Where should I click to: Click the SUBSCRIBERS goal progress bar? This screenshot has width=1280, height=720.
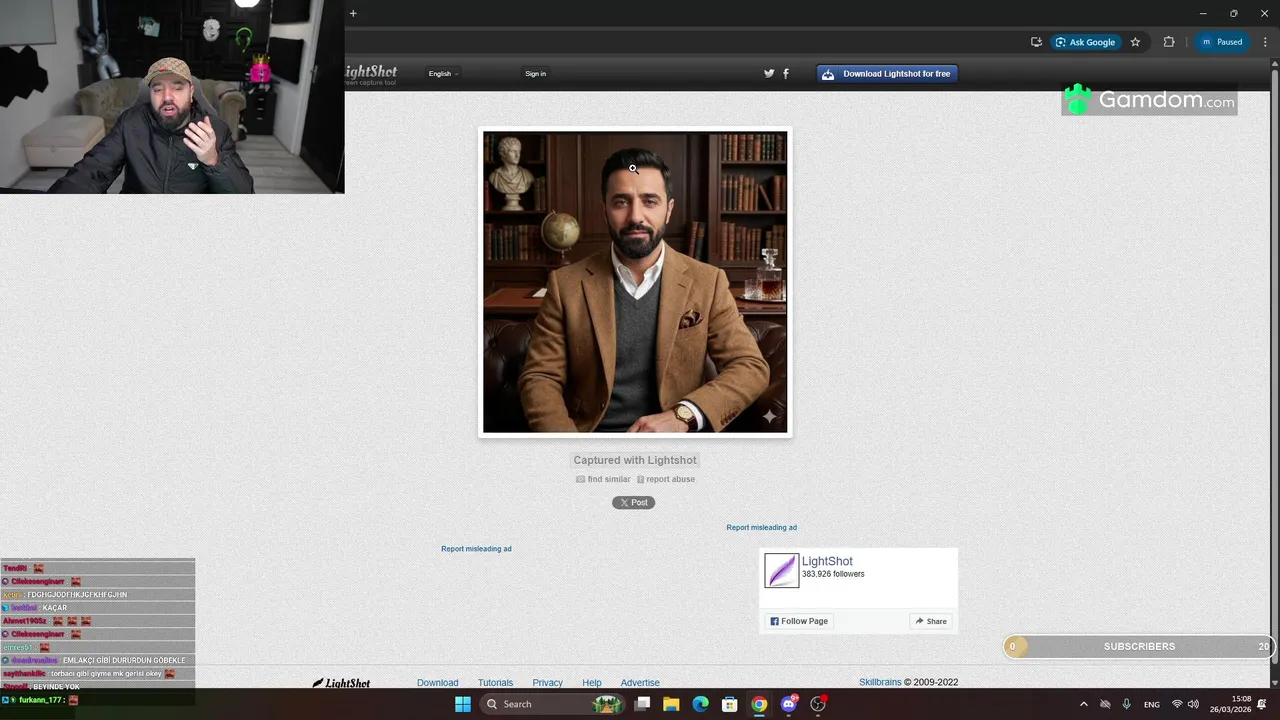tap(1139, 646)
